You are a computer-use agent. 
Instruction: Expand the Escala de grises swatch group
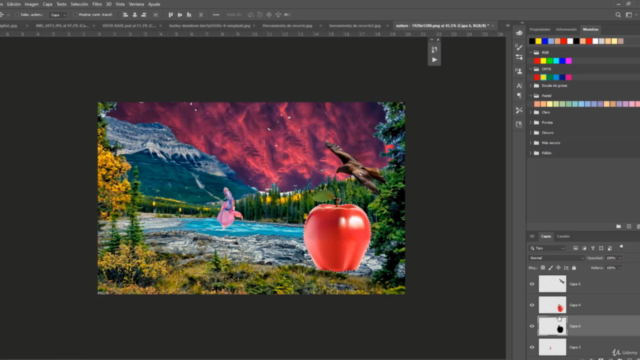pos(531,86)
